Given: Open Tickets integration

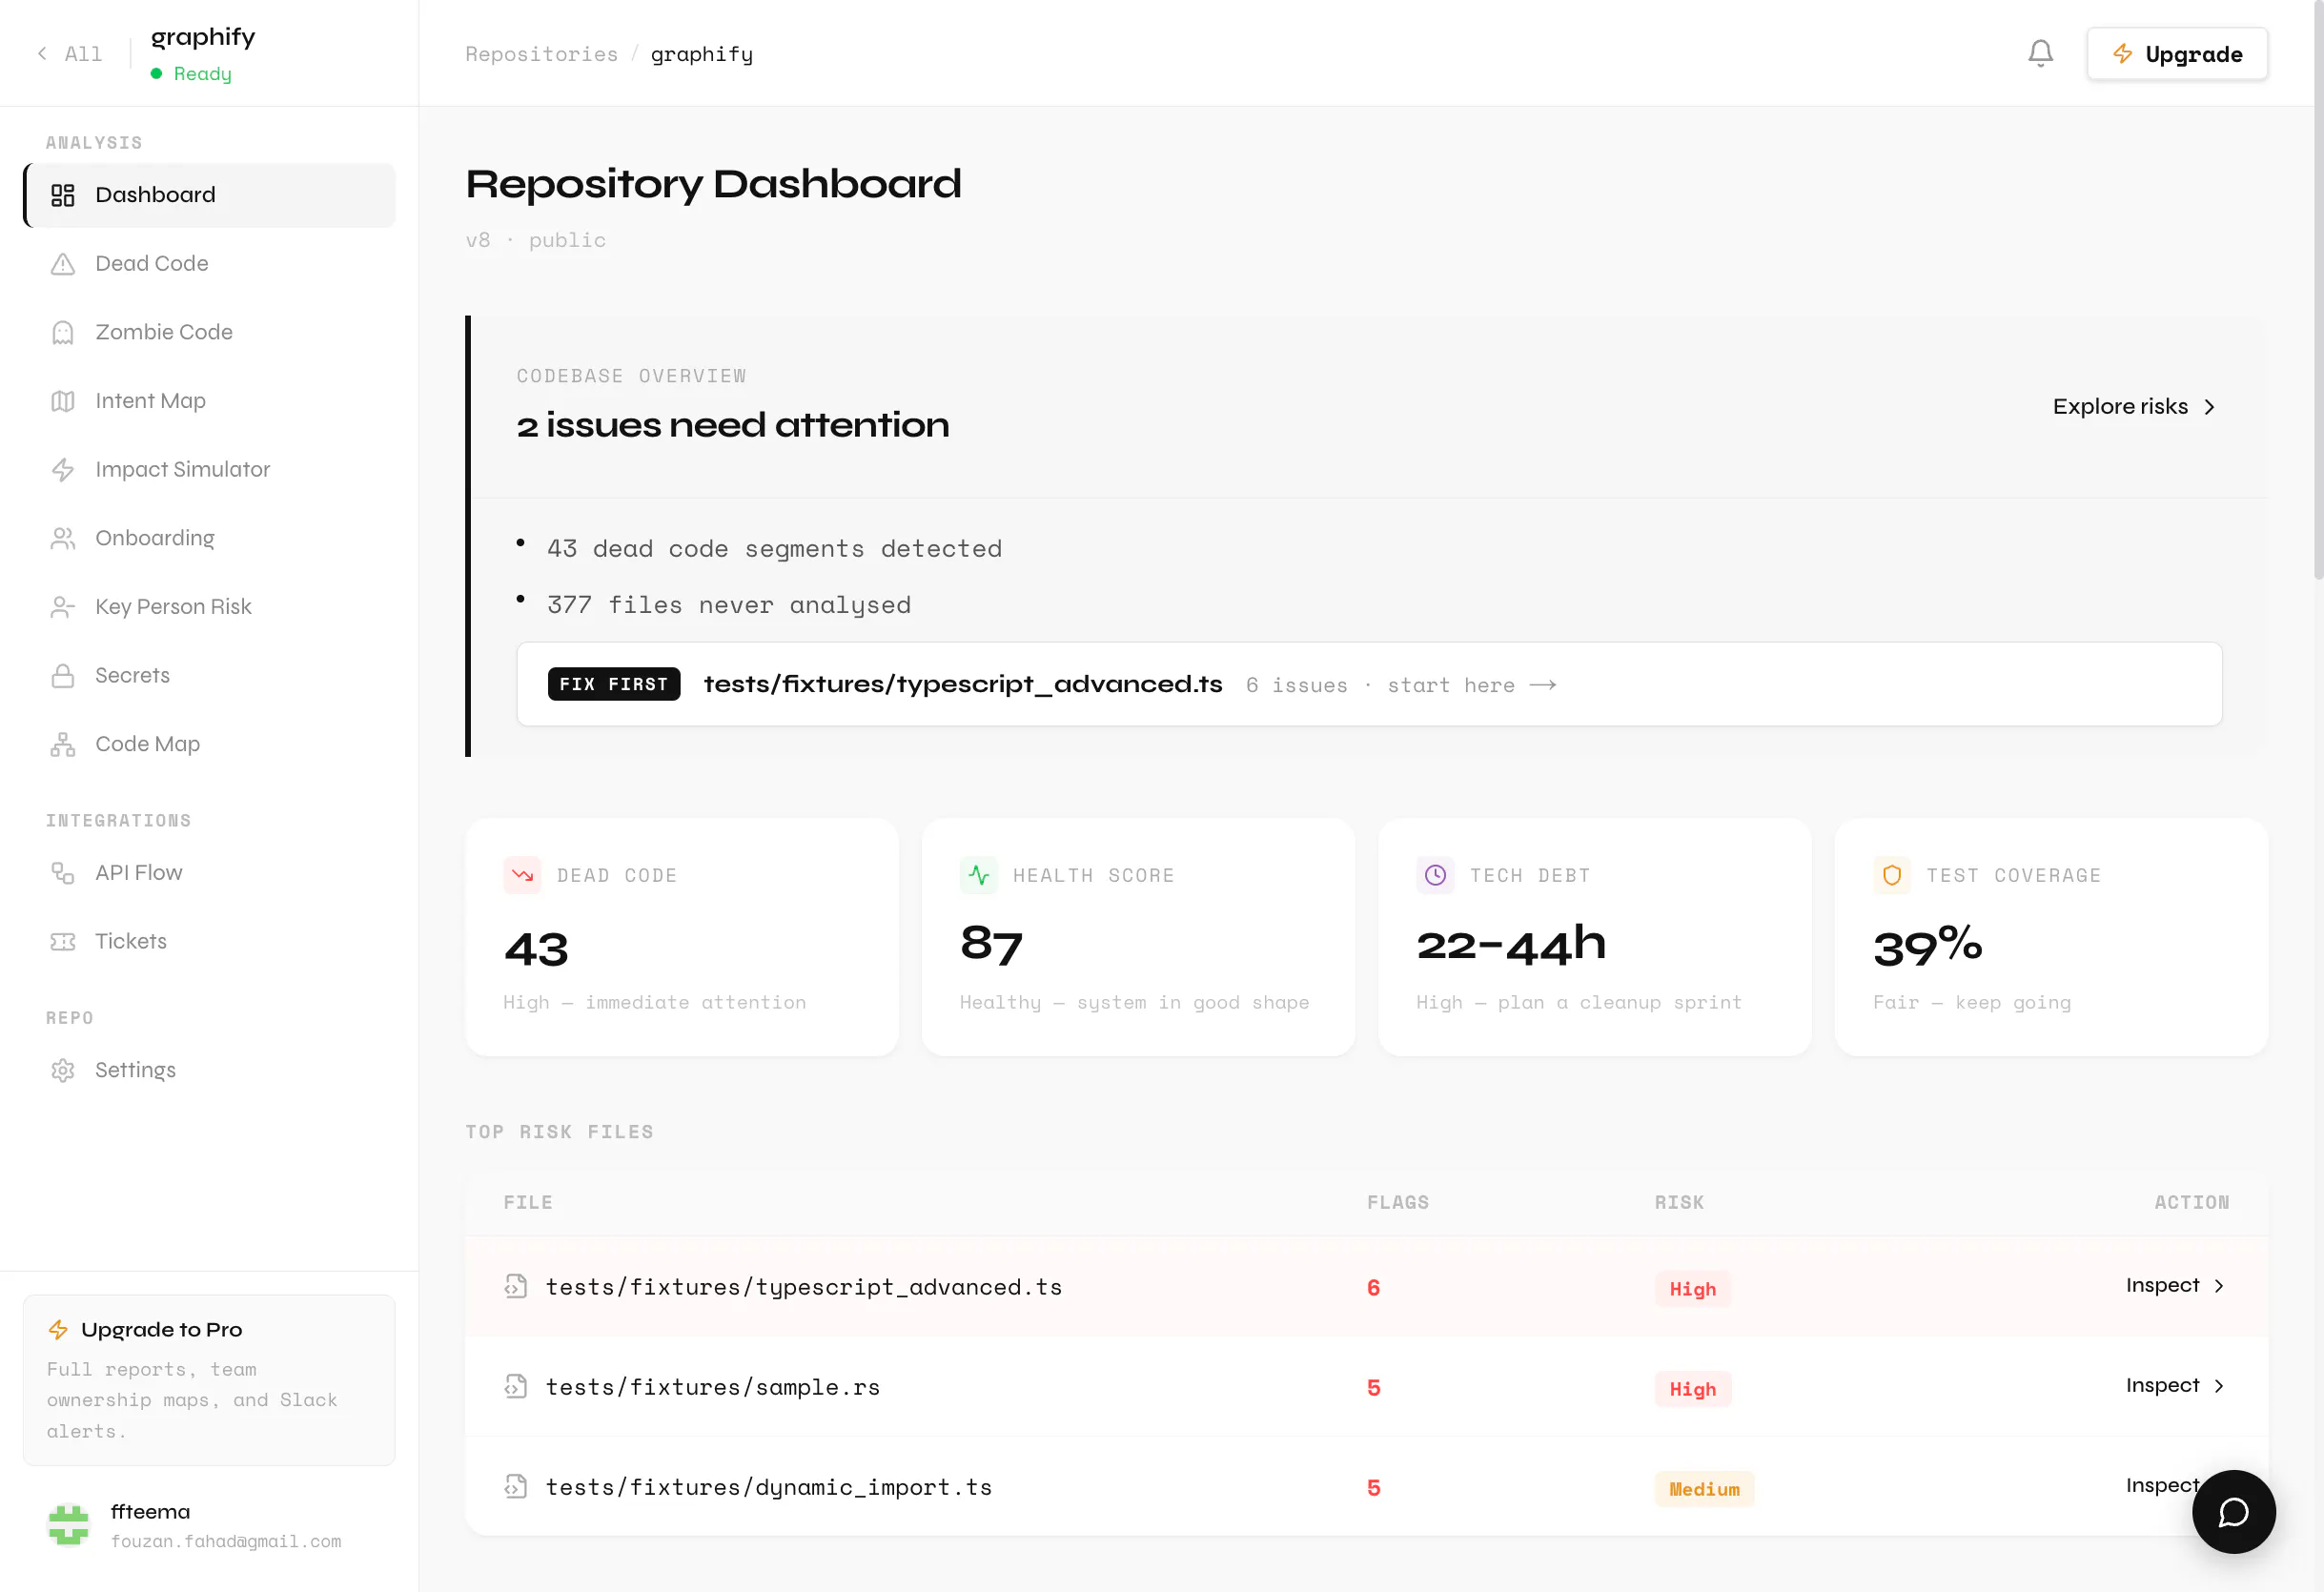Looking at the screenshot, I should (x=210, y=942).
